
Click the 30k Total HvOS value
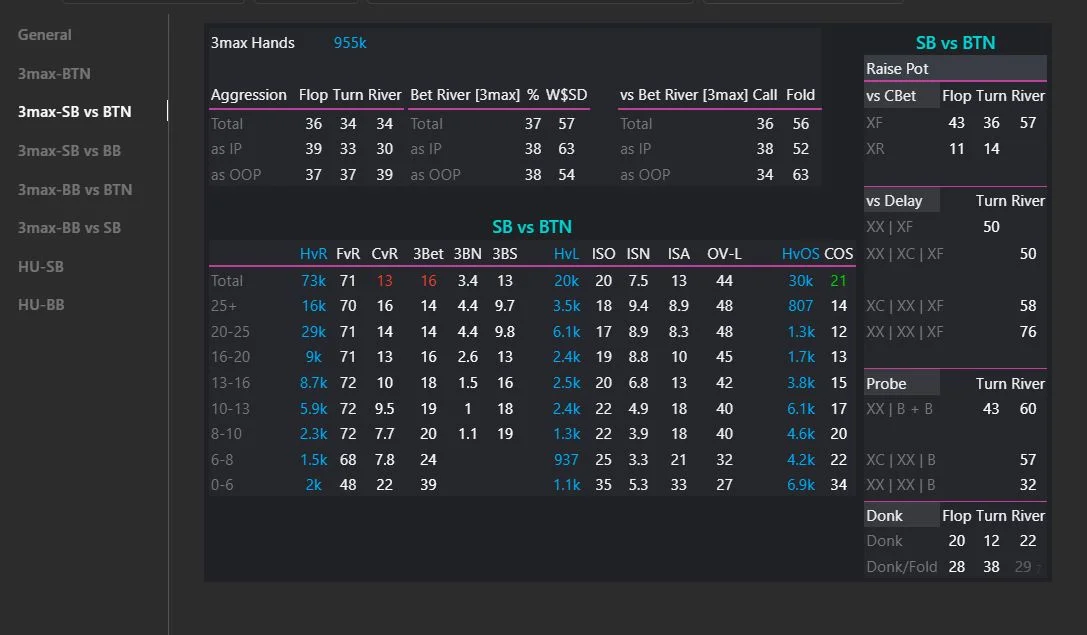801,281
